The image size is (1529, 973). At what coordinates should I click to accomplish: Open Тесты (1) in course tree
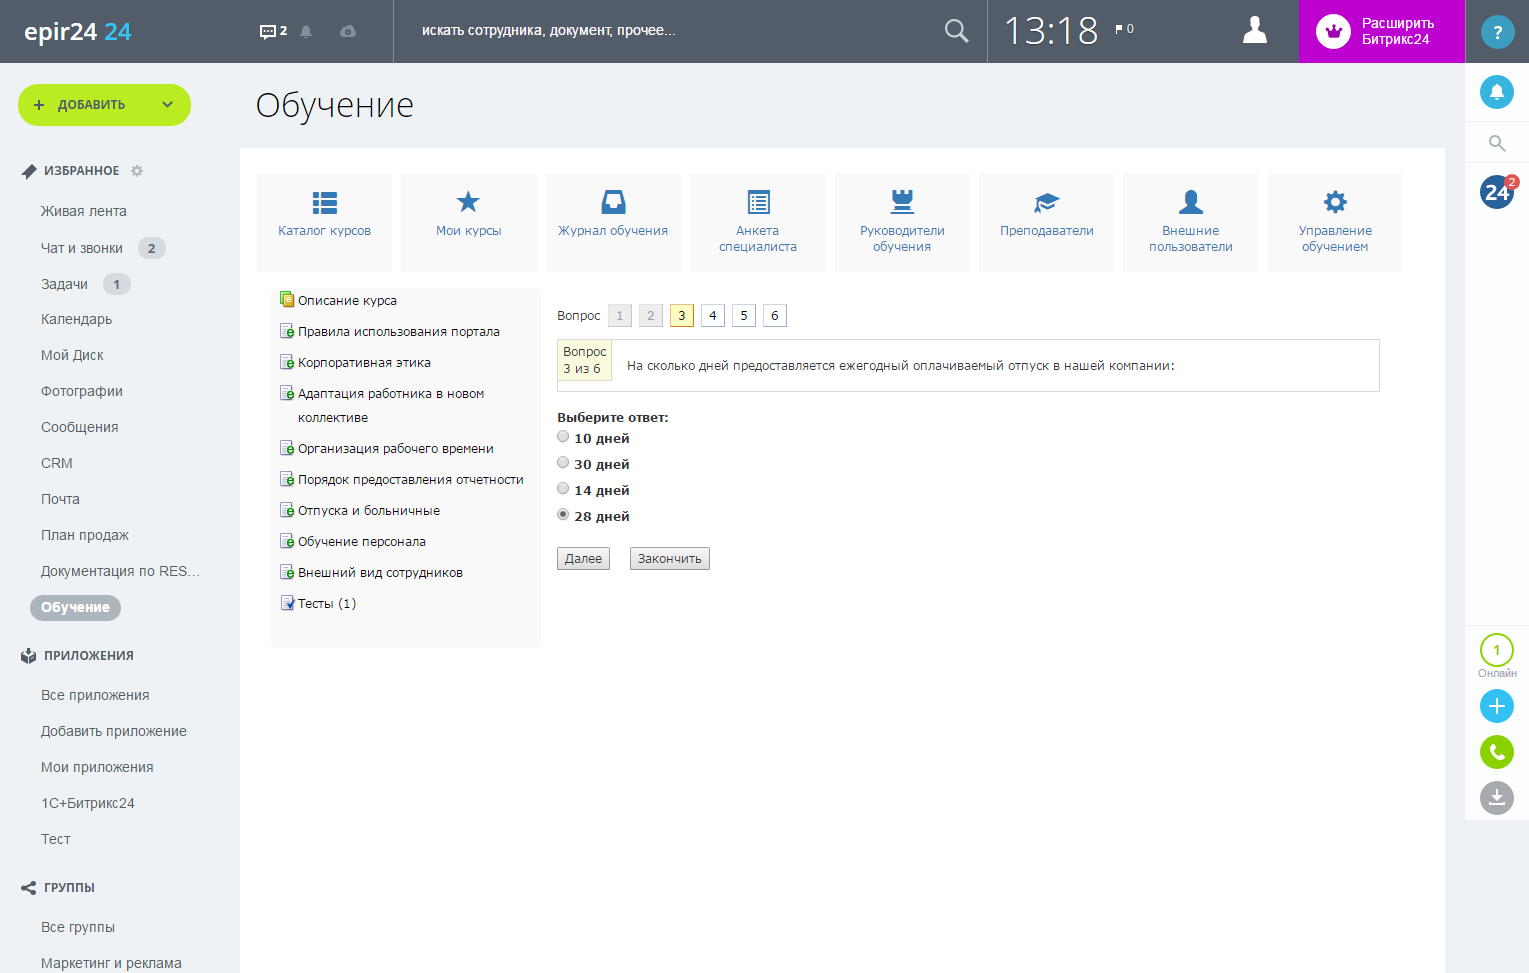click(327, 603)
